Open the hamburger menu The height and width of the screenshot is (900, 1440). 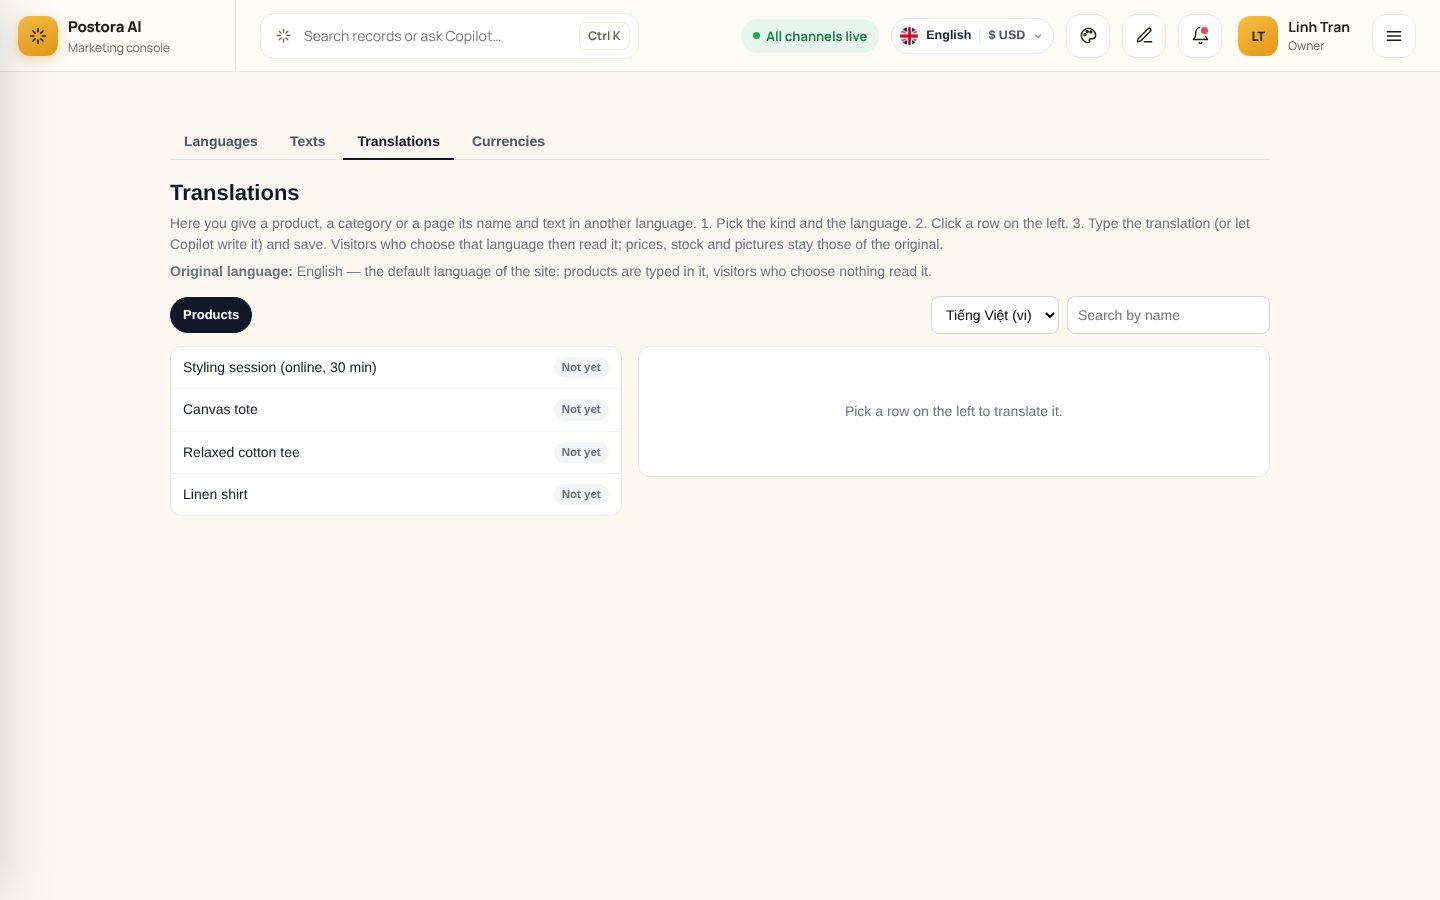coord(1394,36)
